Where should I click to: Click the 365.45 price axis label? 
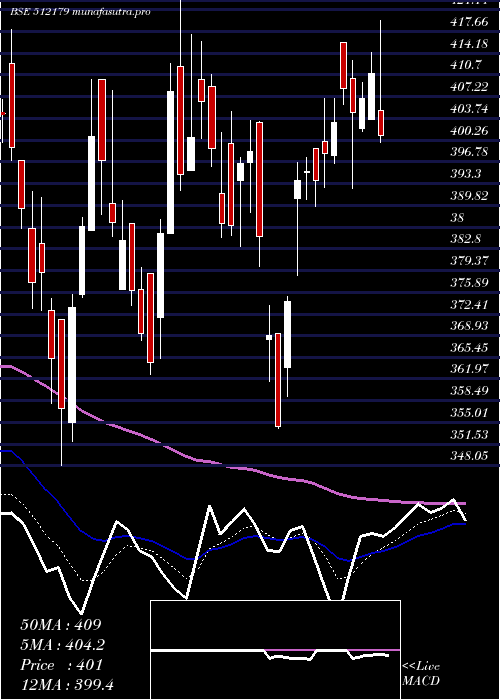(469, 347)
